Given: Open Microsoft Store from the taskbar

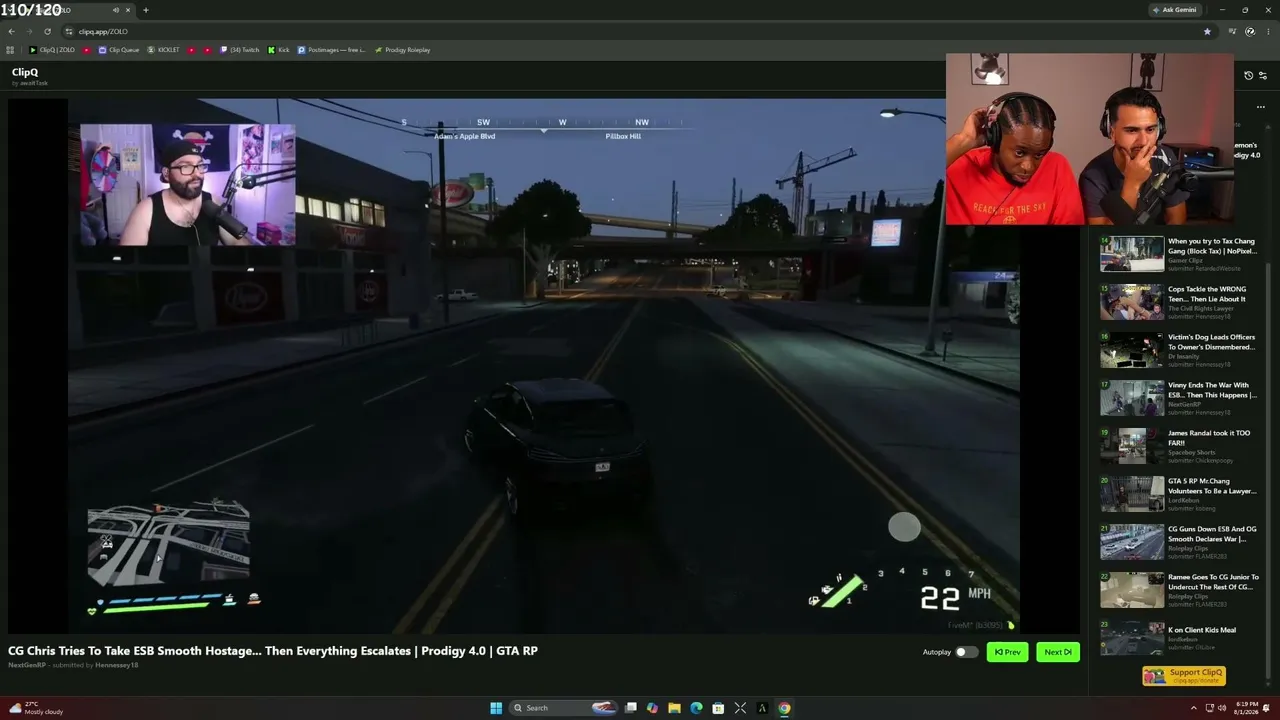Looking at the screenshot, I should coord(718,708).
